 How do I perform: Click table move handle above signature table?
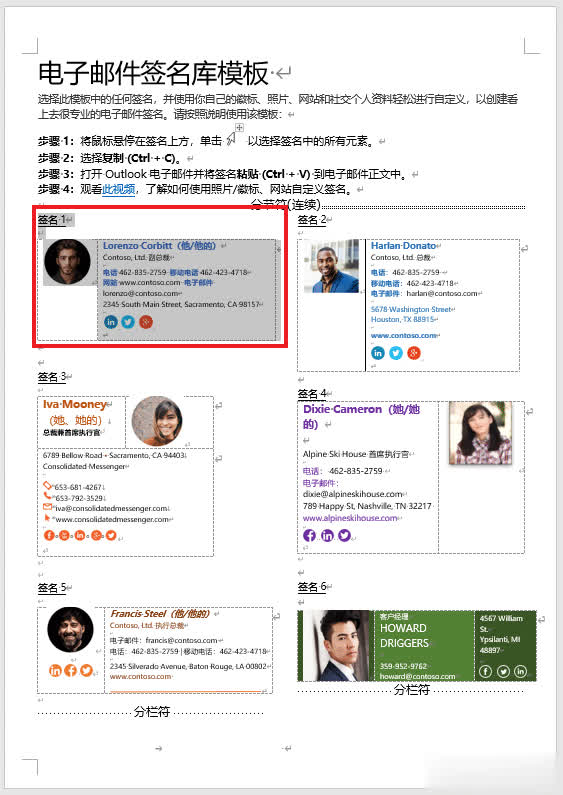239,128
